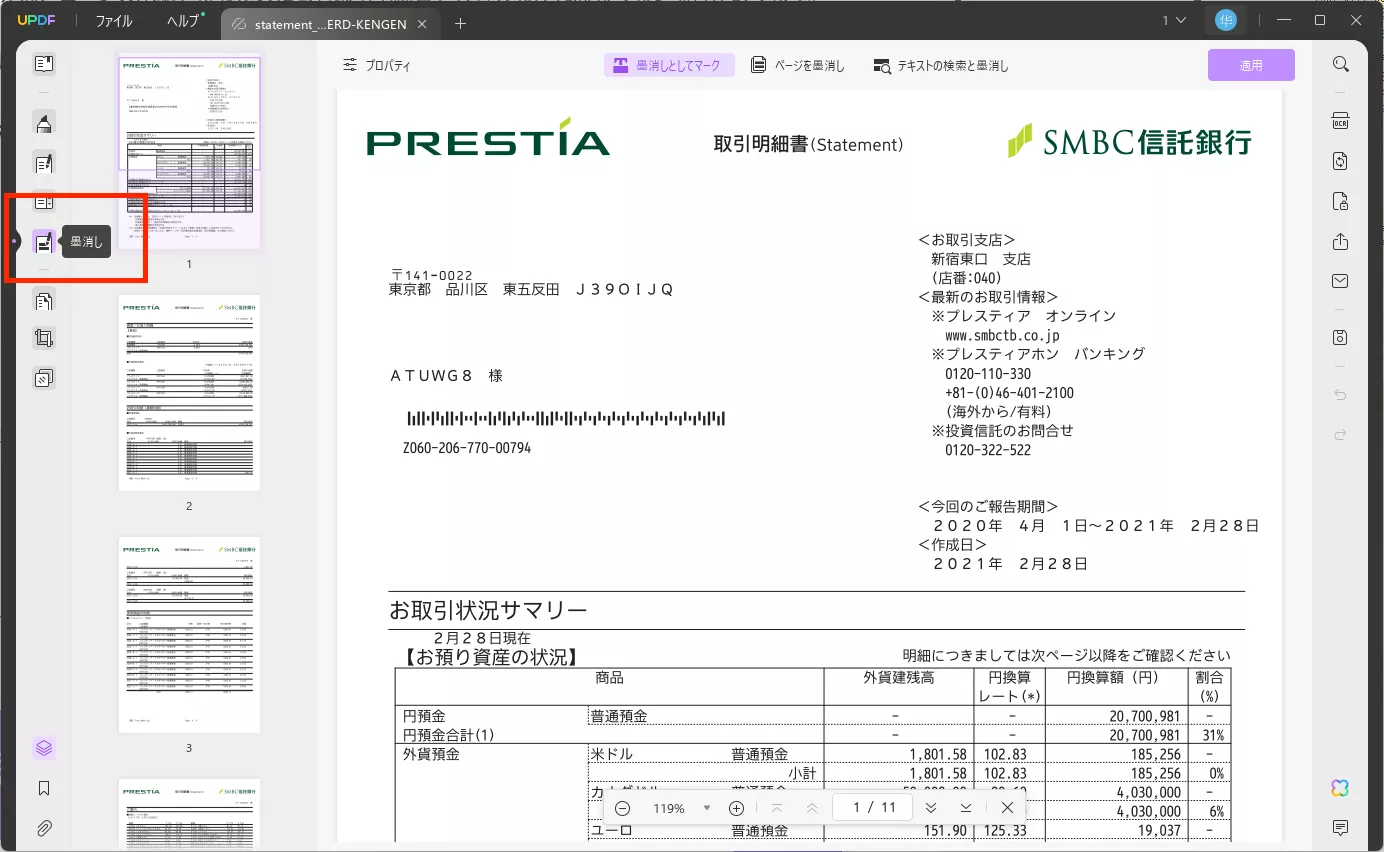Select page 1 thumbnail
The width and height of the screenshot is (1384, 852).
click(189, 151)
